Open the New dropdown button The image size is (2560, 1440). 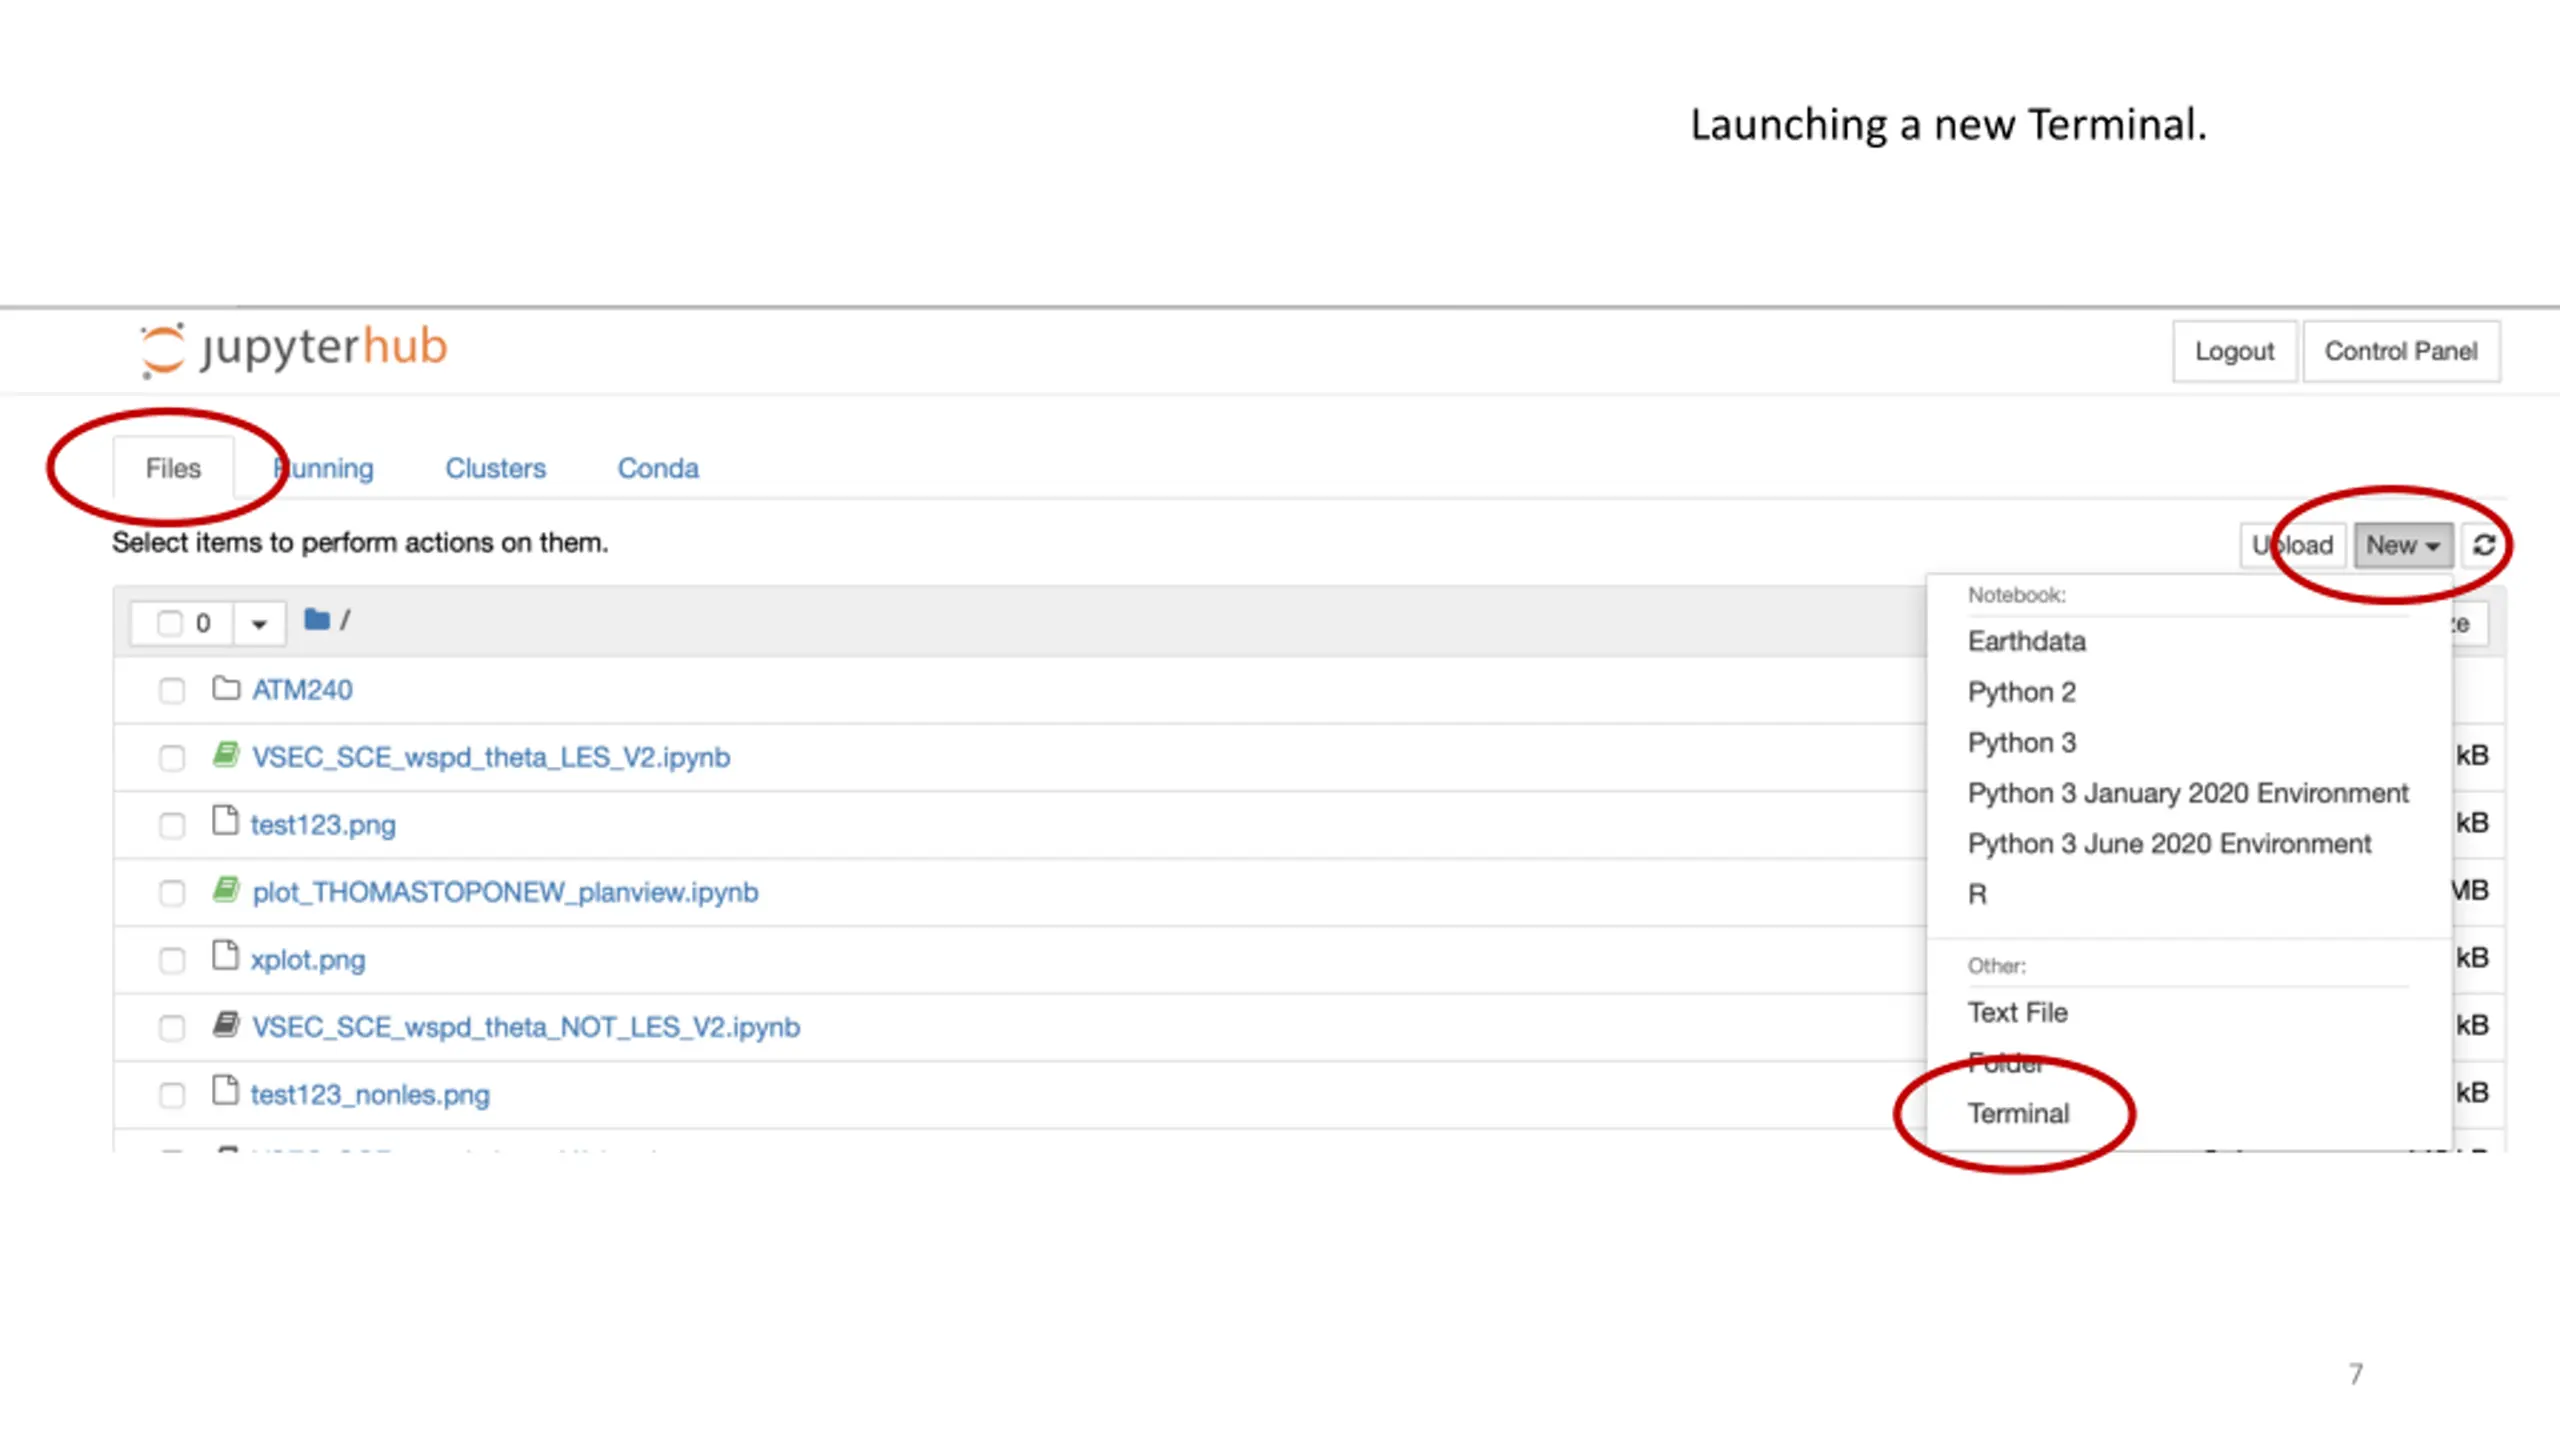pos(2402,545)
